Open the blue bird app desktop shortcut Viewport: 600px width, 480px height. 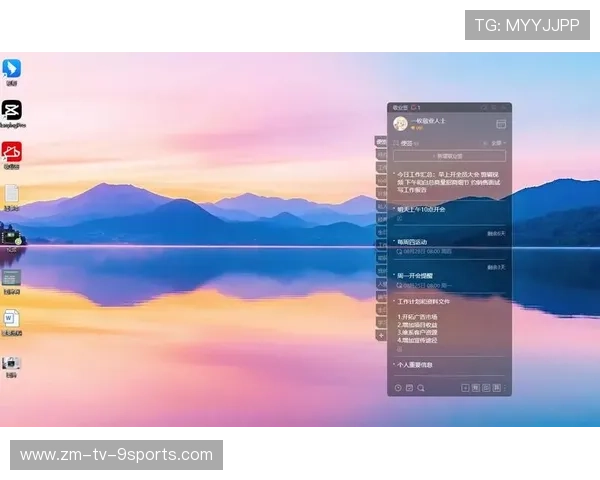tap(11, 68)
